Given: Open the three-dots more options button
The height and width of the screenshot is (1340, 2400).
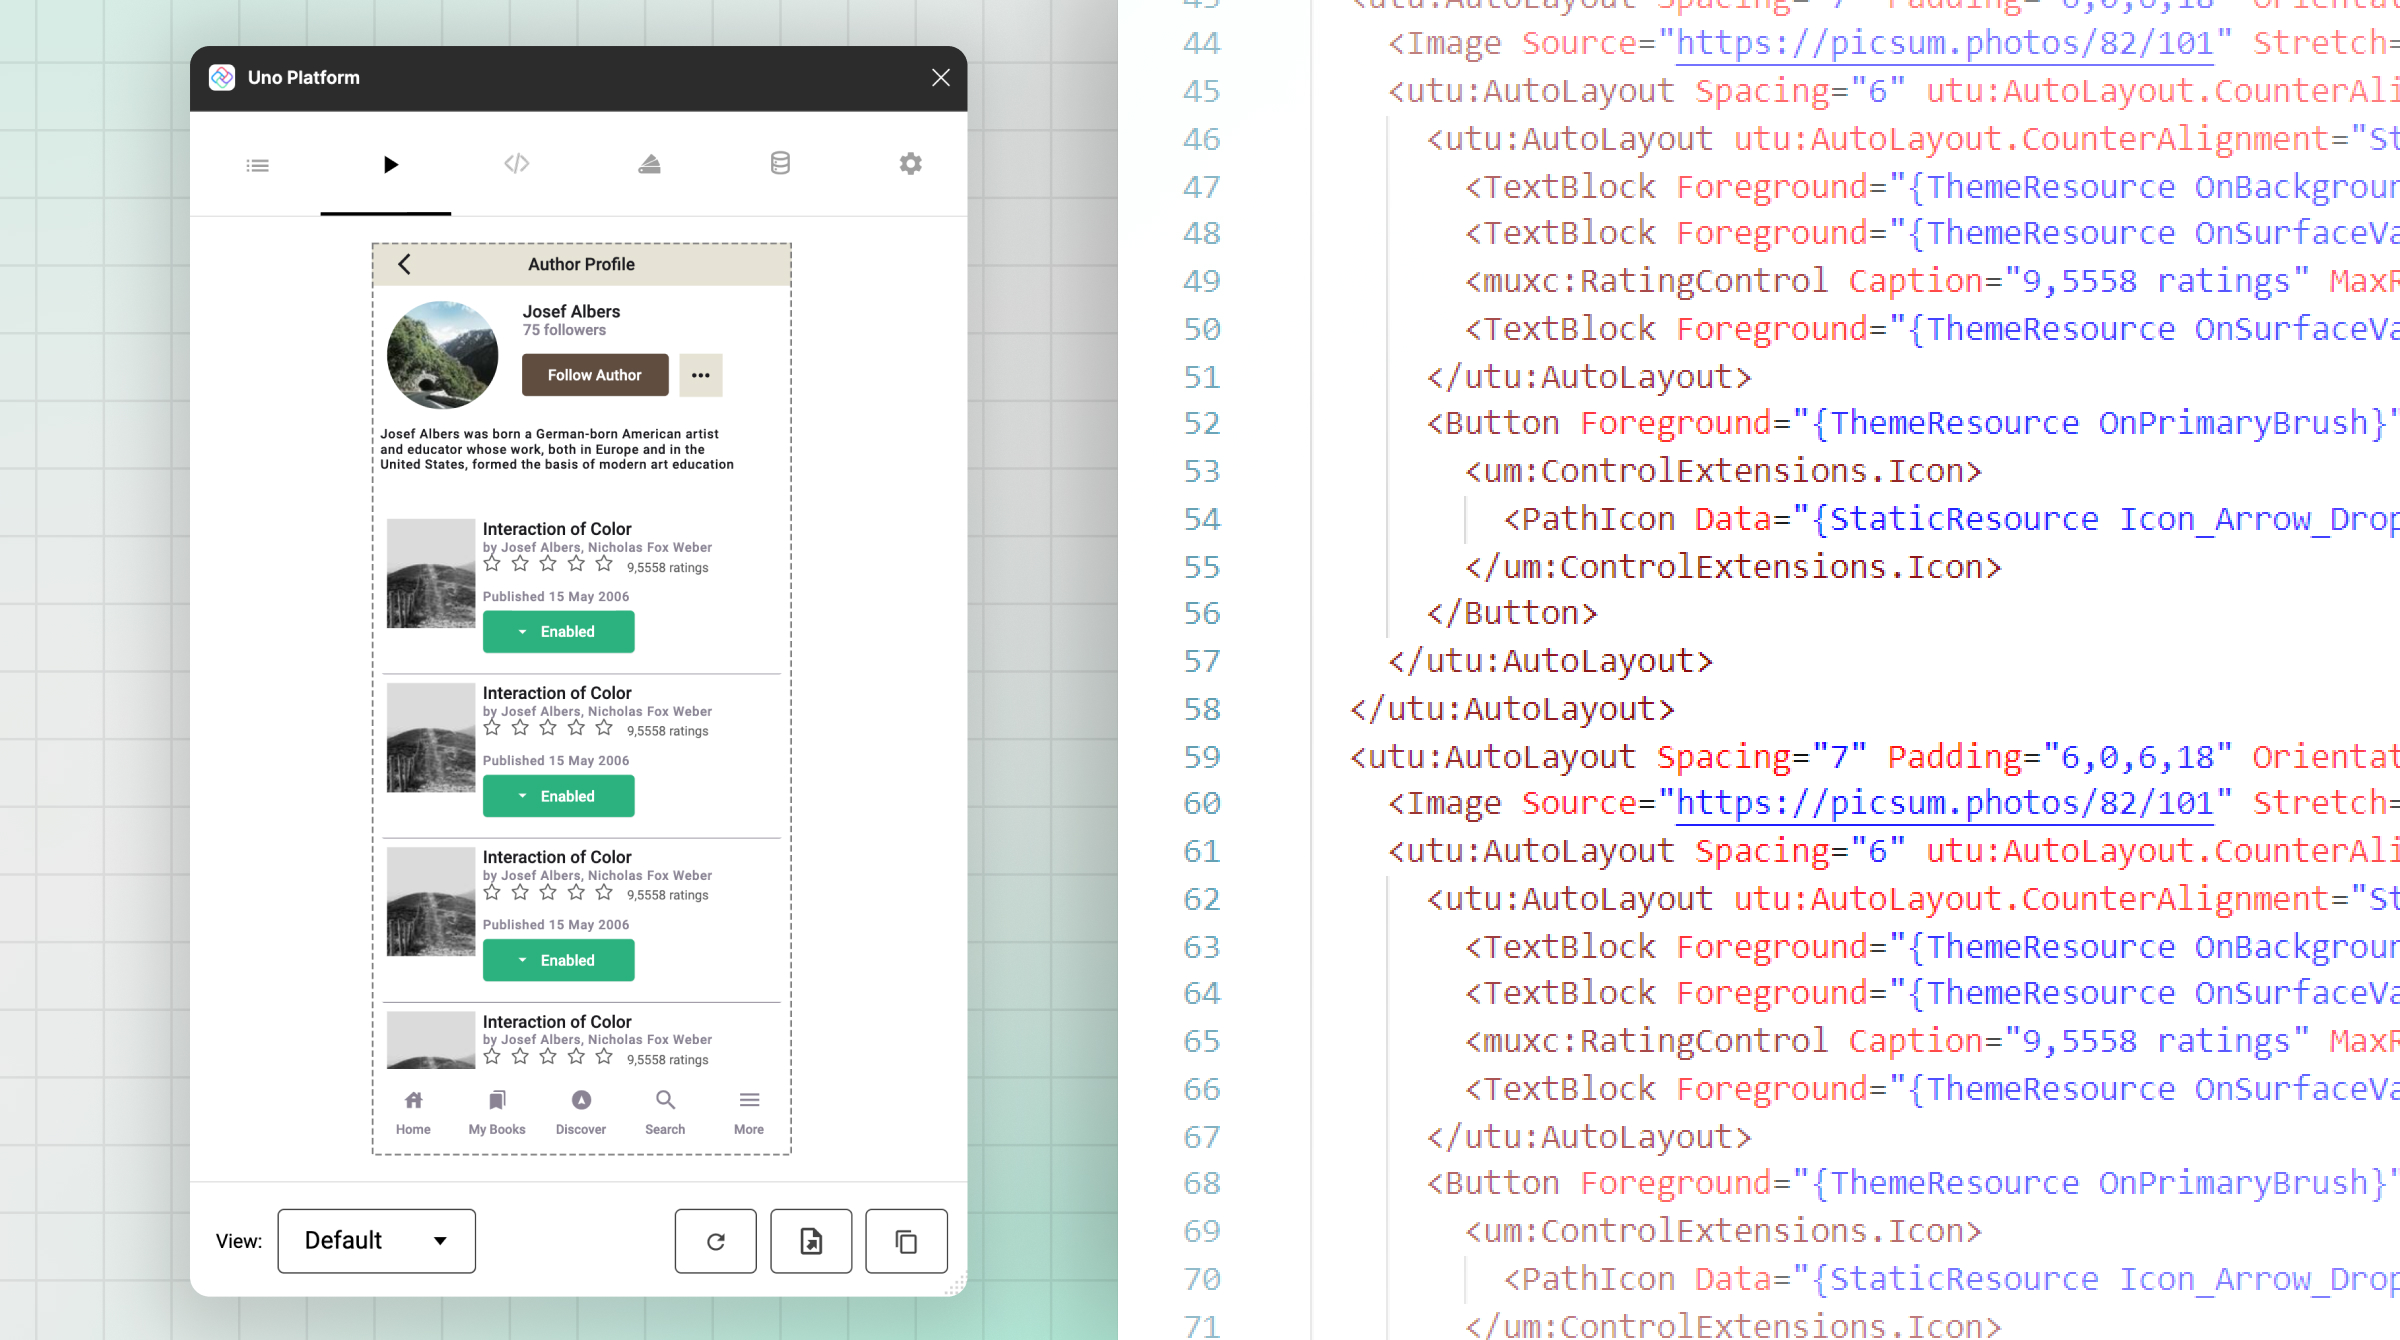Looking at the screenshot, I should (x=700, y=375).
